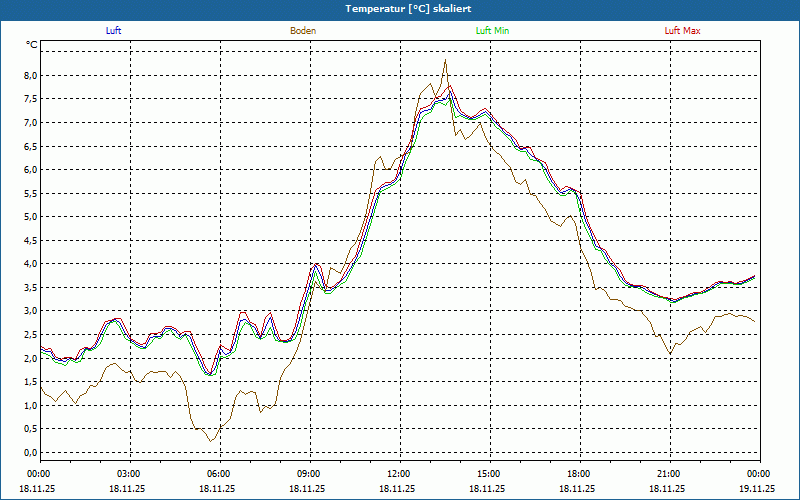This screenshot has height=500, width=800.
Task: Select the 18:00 time axis label
Action: (578, 474)
